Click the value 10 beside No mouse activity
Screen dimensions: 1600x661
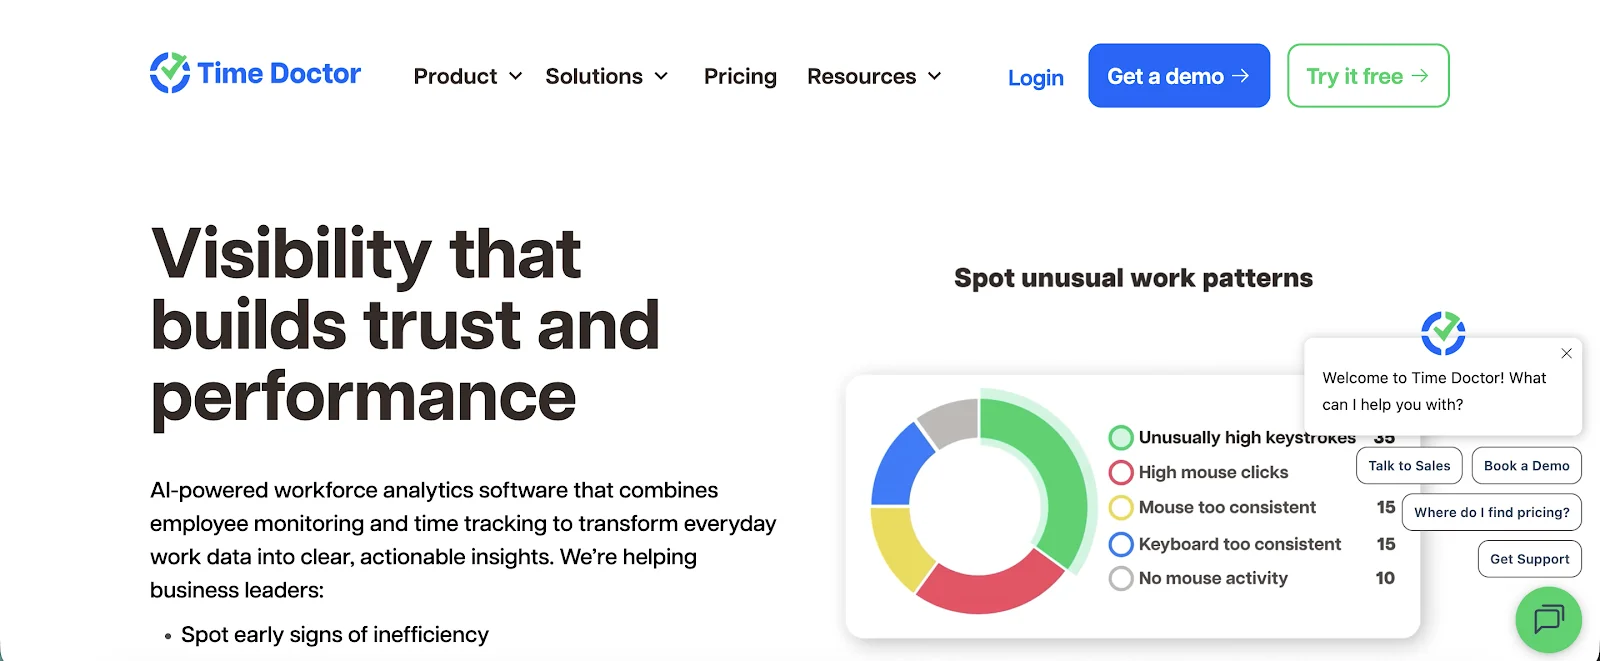[x=1385, y=578]
